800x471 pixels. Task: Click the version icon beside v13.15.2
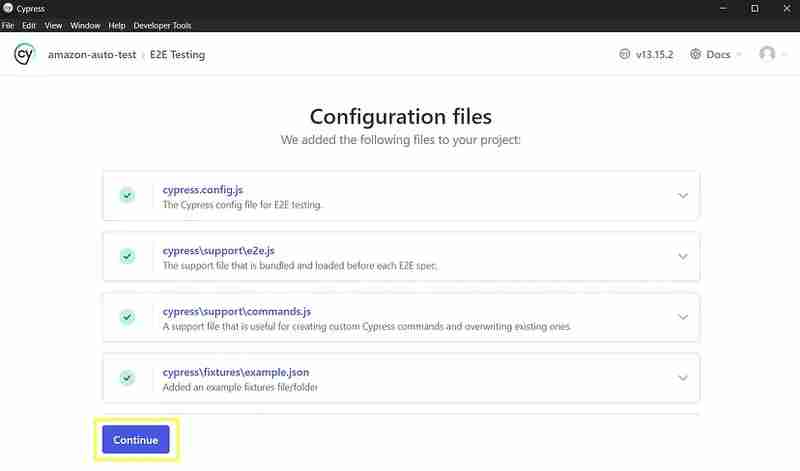626,55
